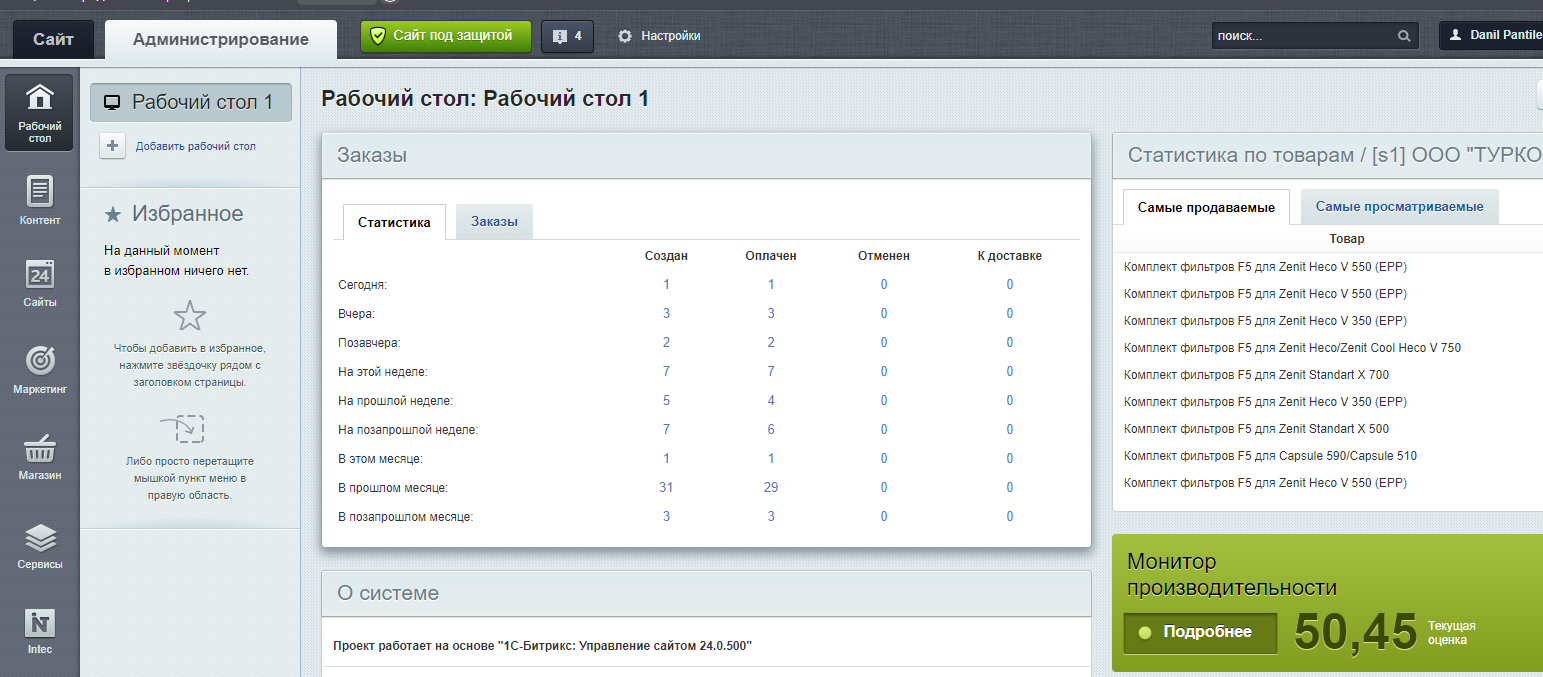Click paid count 29 for В прошлом месяце
1543x677 pixels.
[771, 487]
